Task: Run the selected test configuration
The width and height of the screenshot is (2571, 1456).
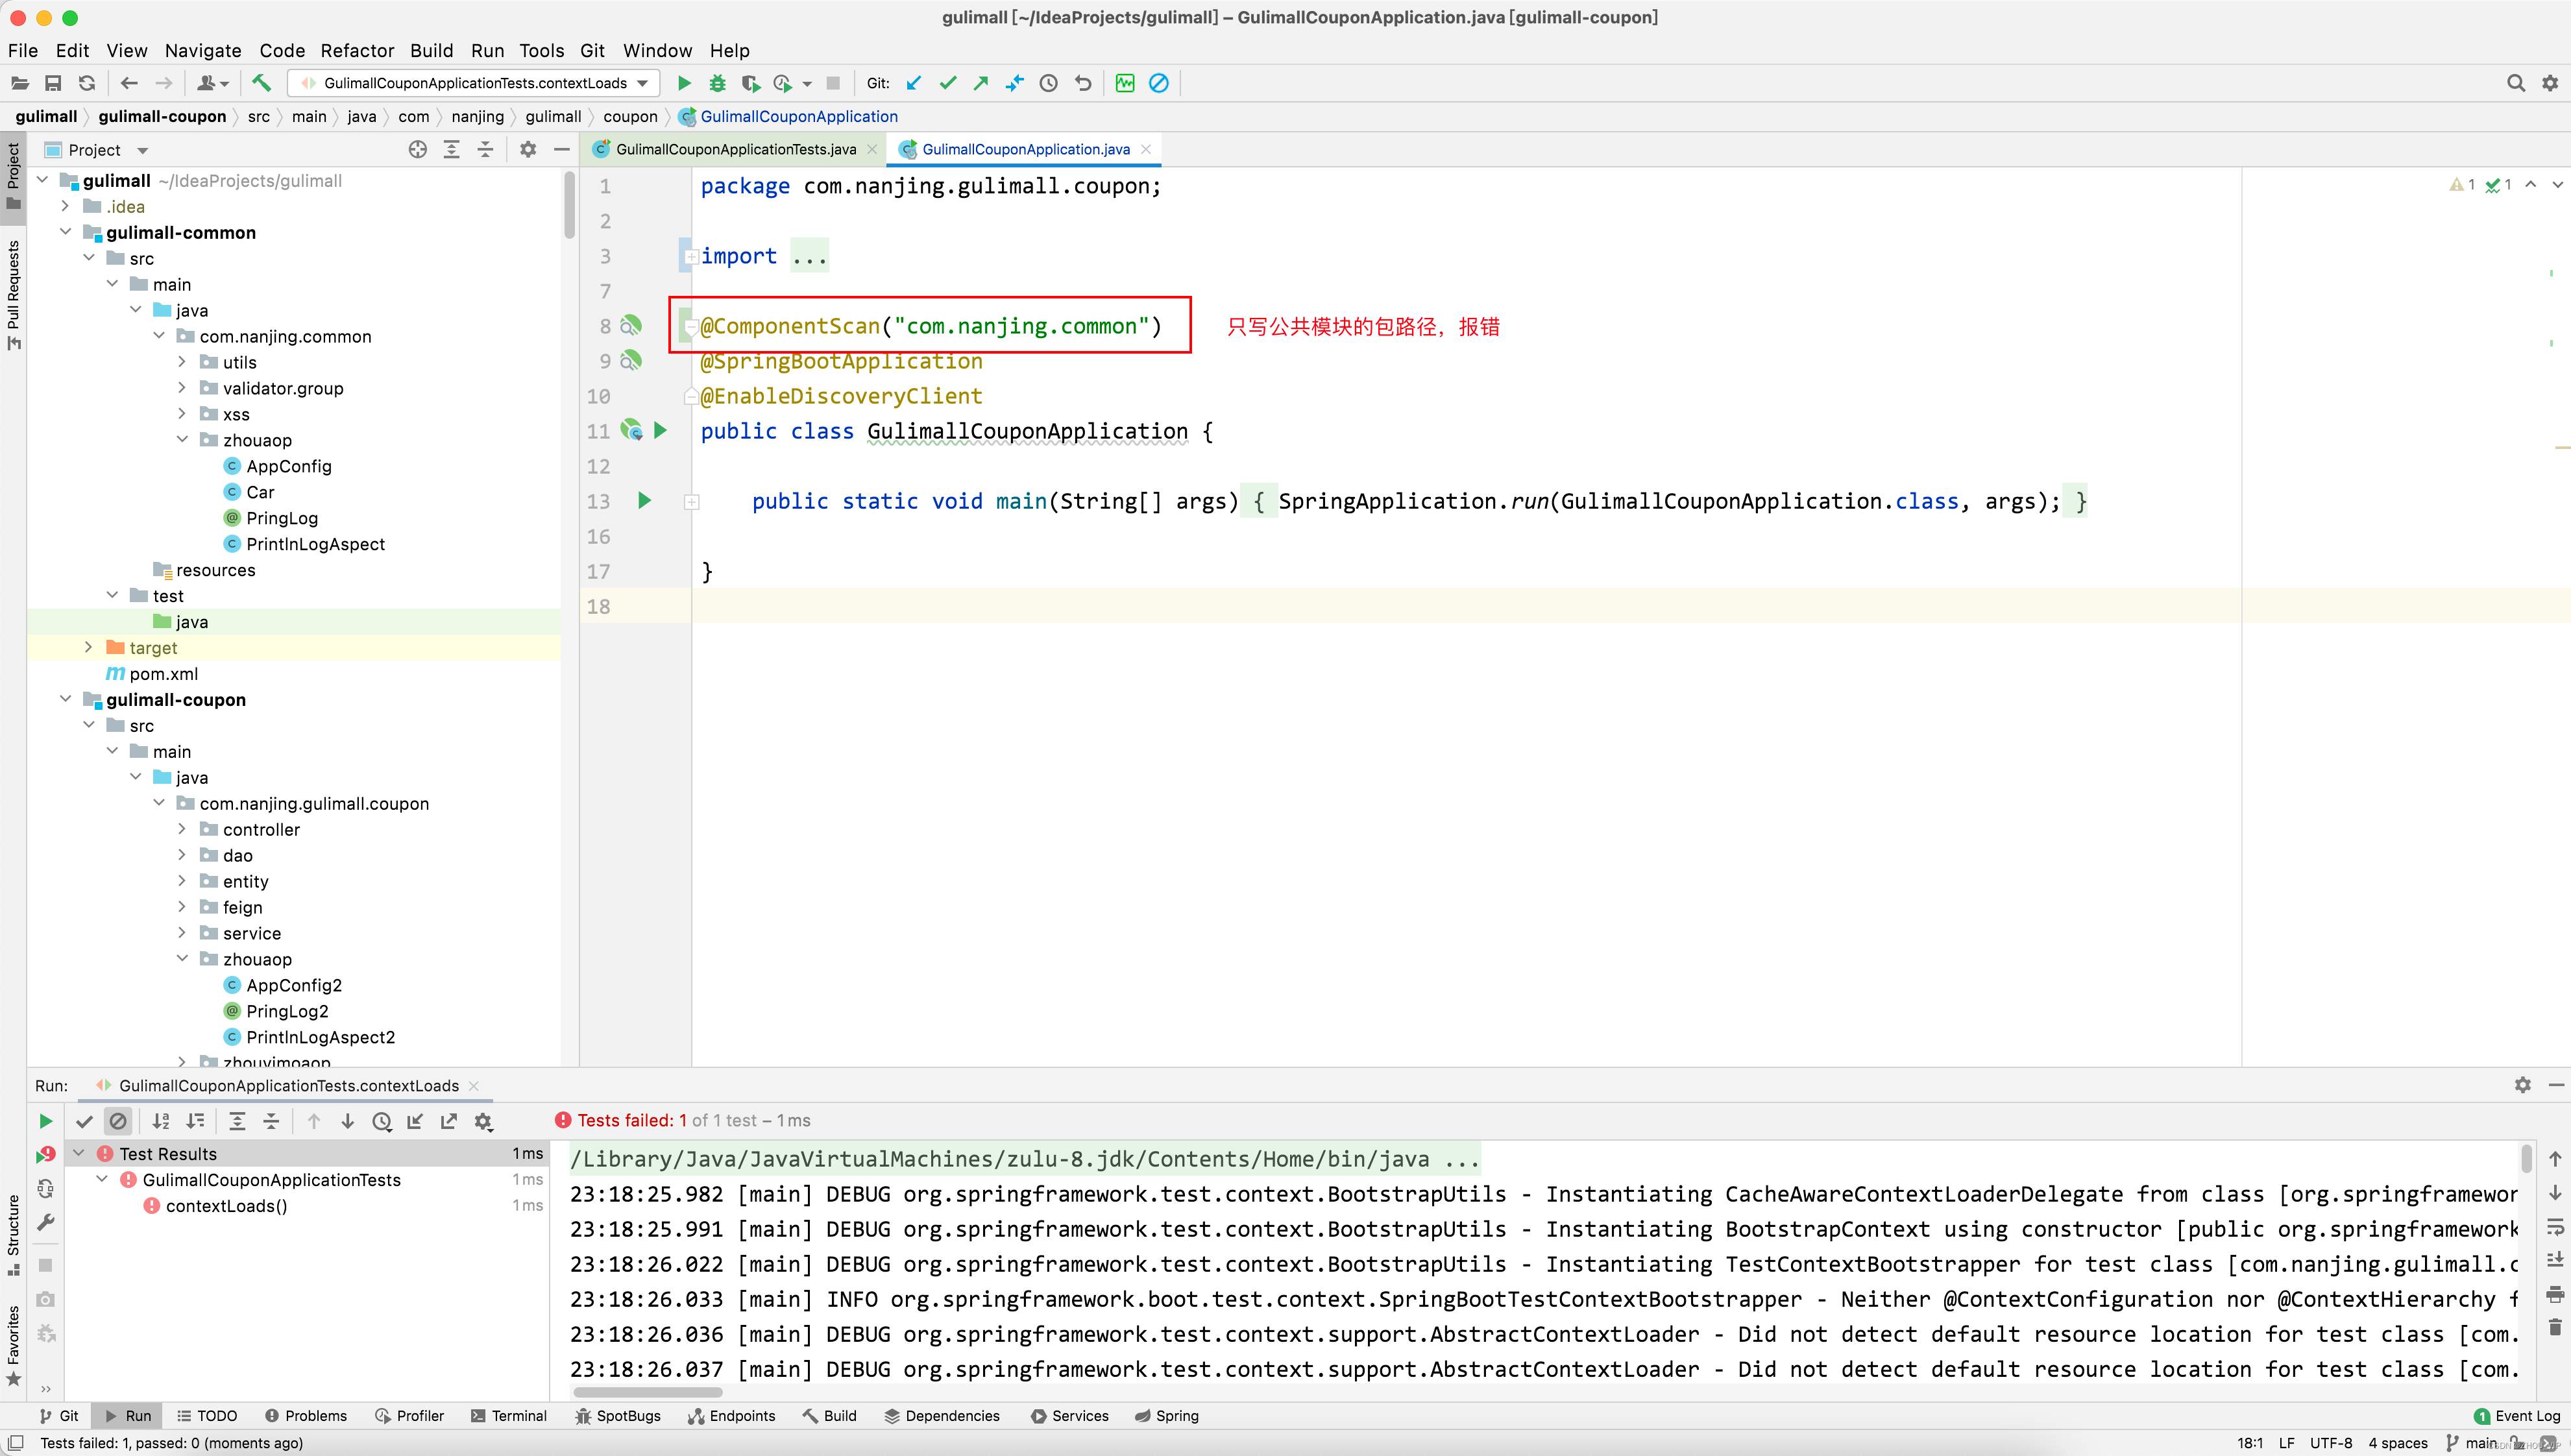Action: [684, 83]
